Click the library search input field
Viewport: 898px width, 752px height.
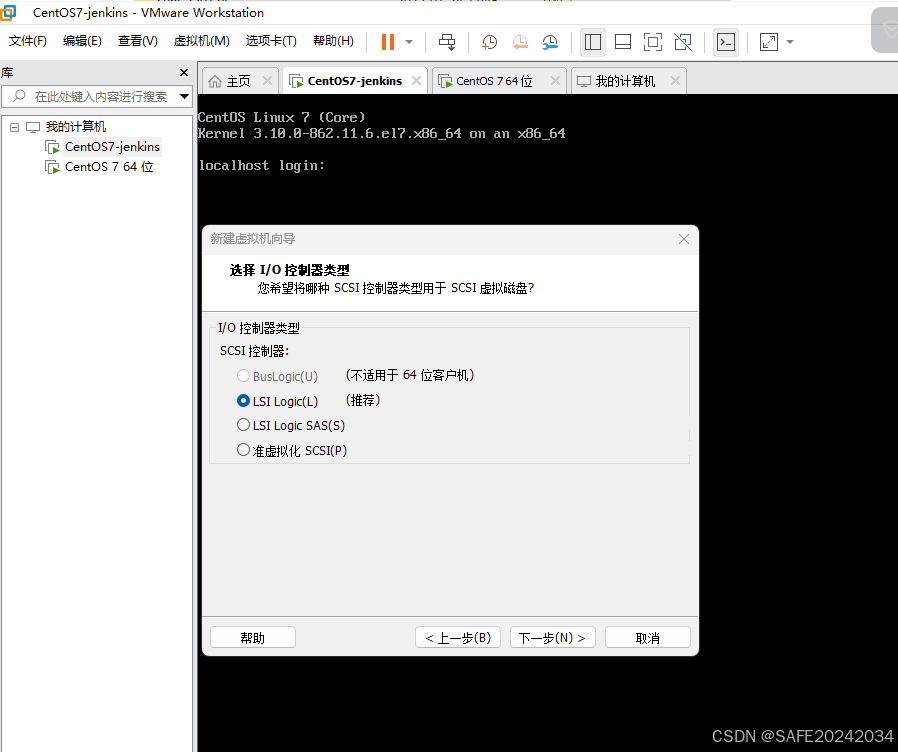[89, 96]
